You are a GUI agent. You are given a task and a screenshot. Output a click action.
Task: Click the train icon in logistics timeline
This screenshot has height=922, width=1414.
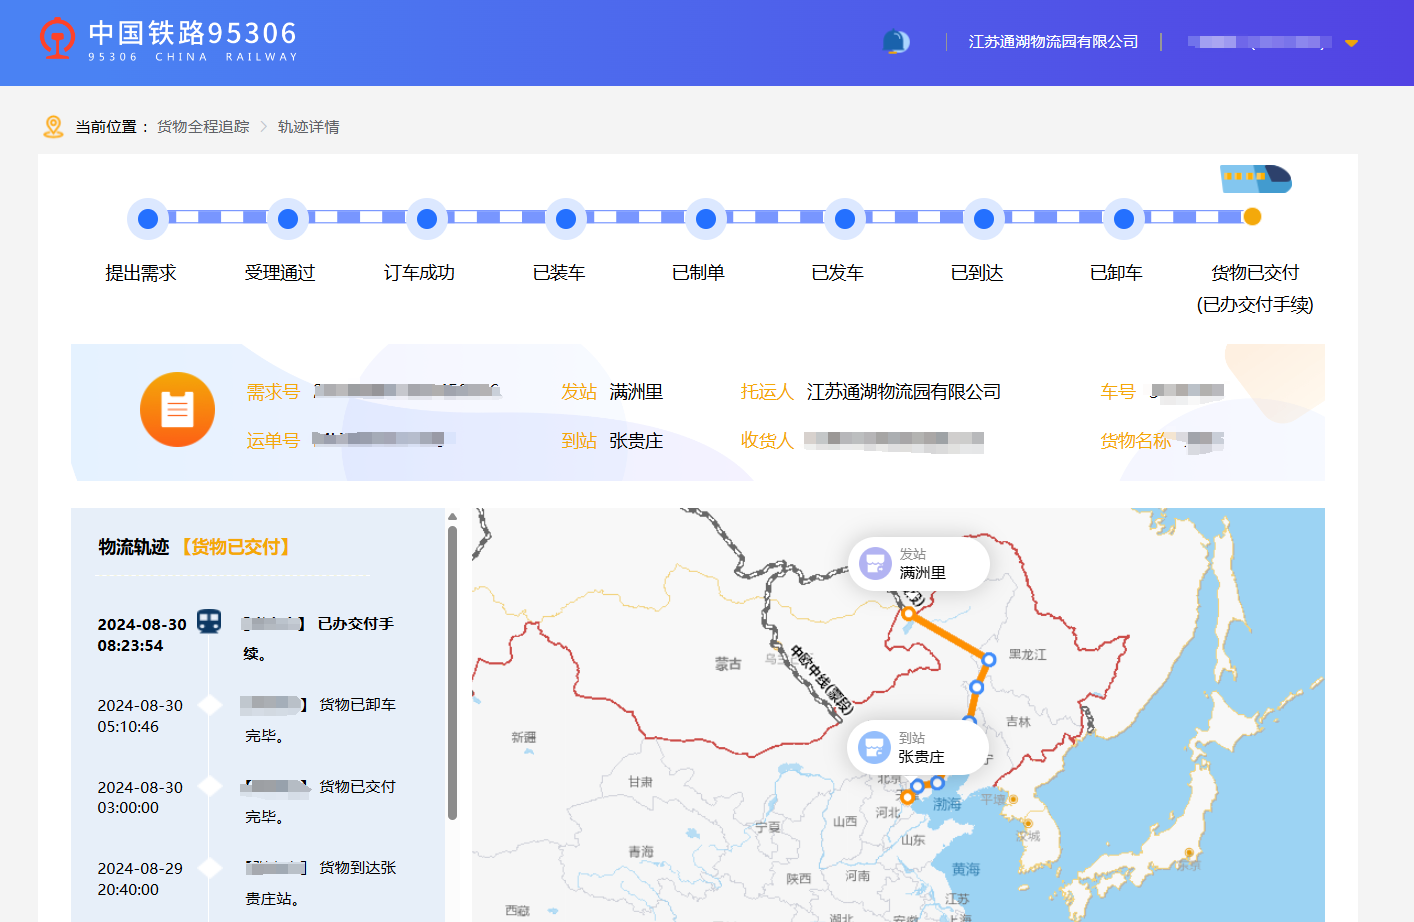pos(209,622)
